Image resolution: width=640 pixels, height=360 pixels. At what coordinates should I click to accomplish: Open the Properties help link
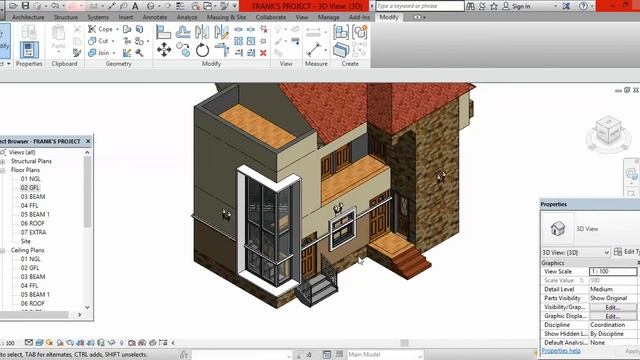click(x=561, y=351)
